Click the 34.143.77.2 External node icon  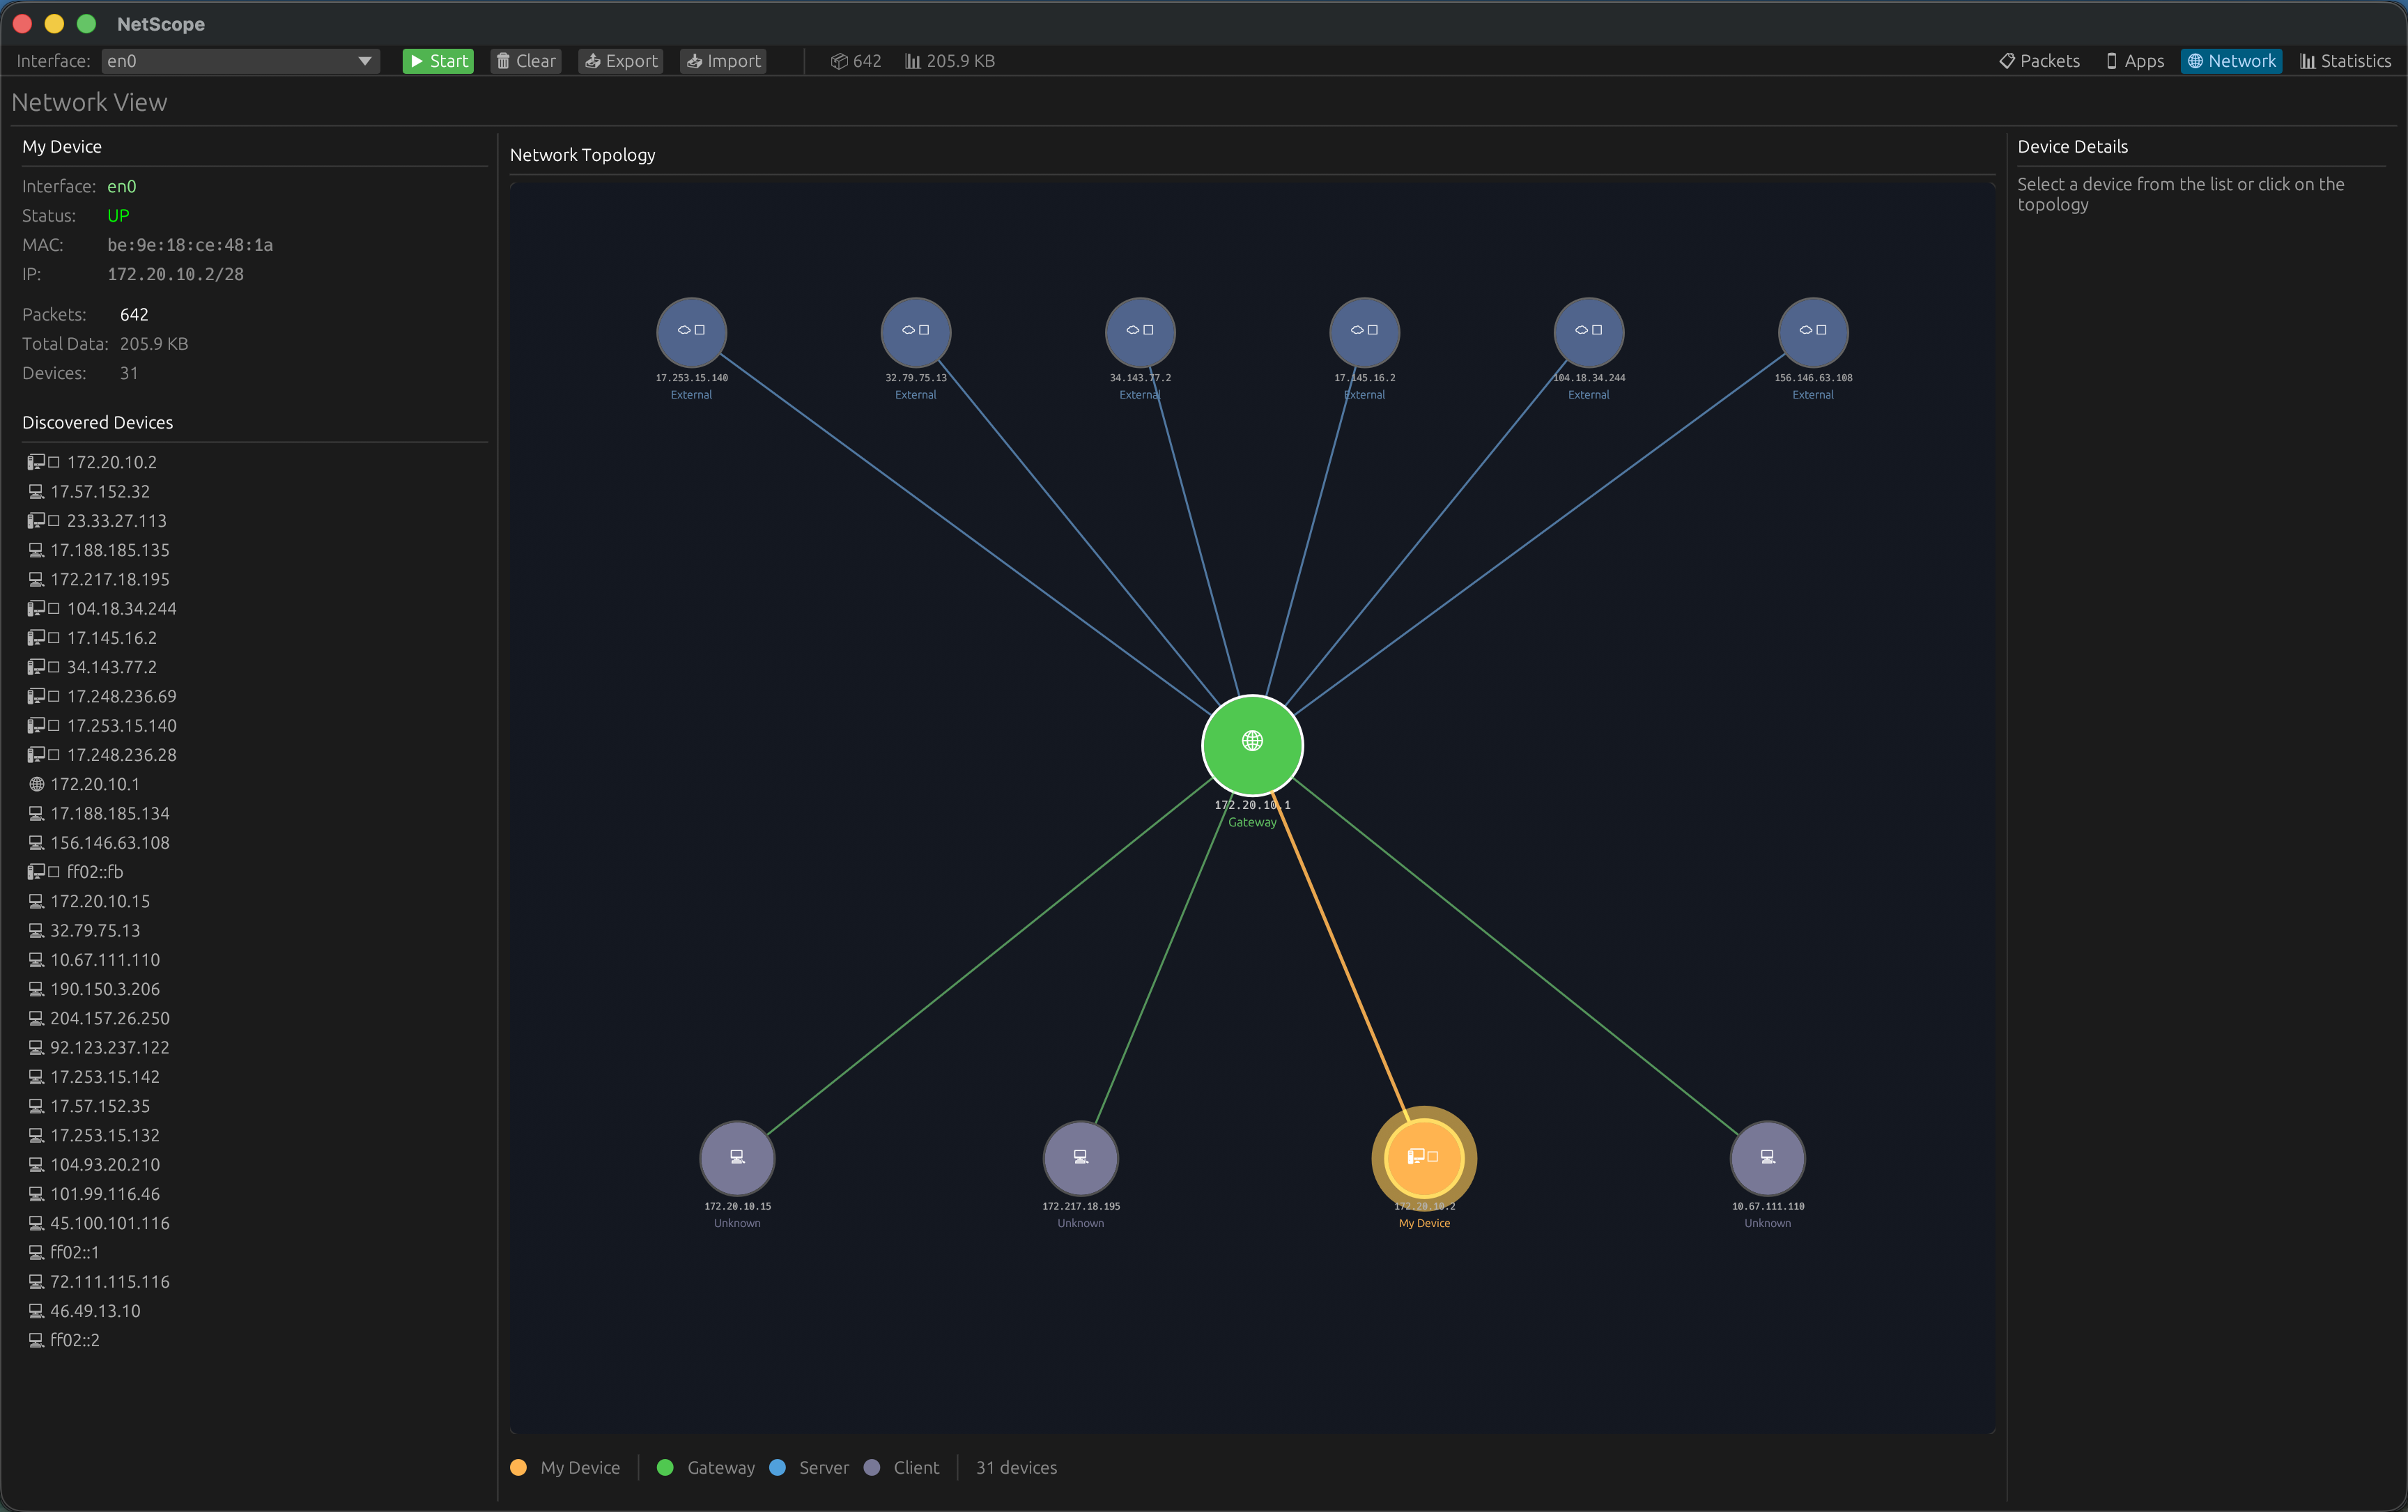click(1140, 331)
